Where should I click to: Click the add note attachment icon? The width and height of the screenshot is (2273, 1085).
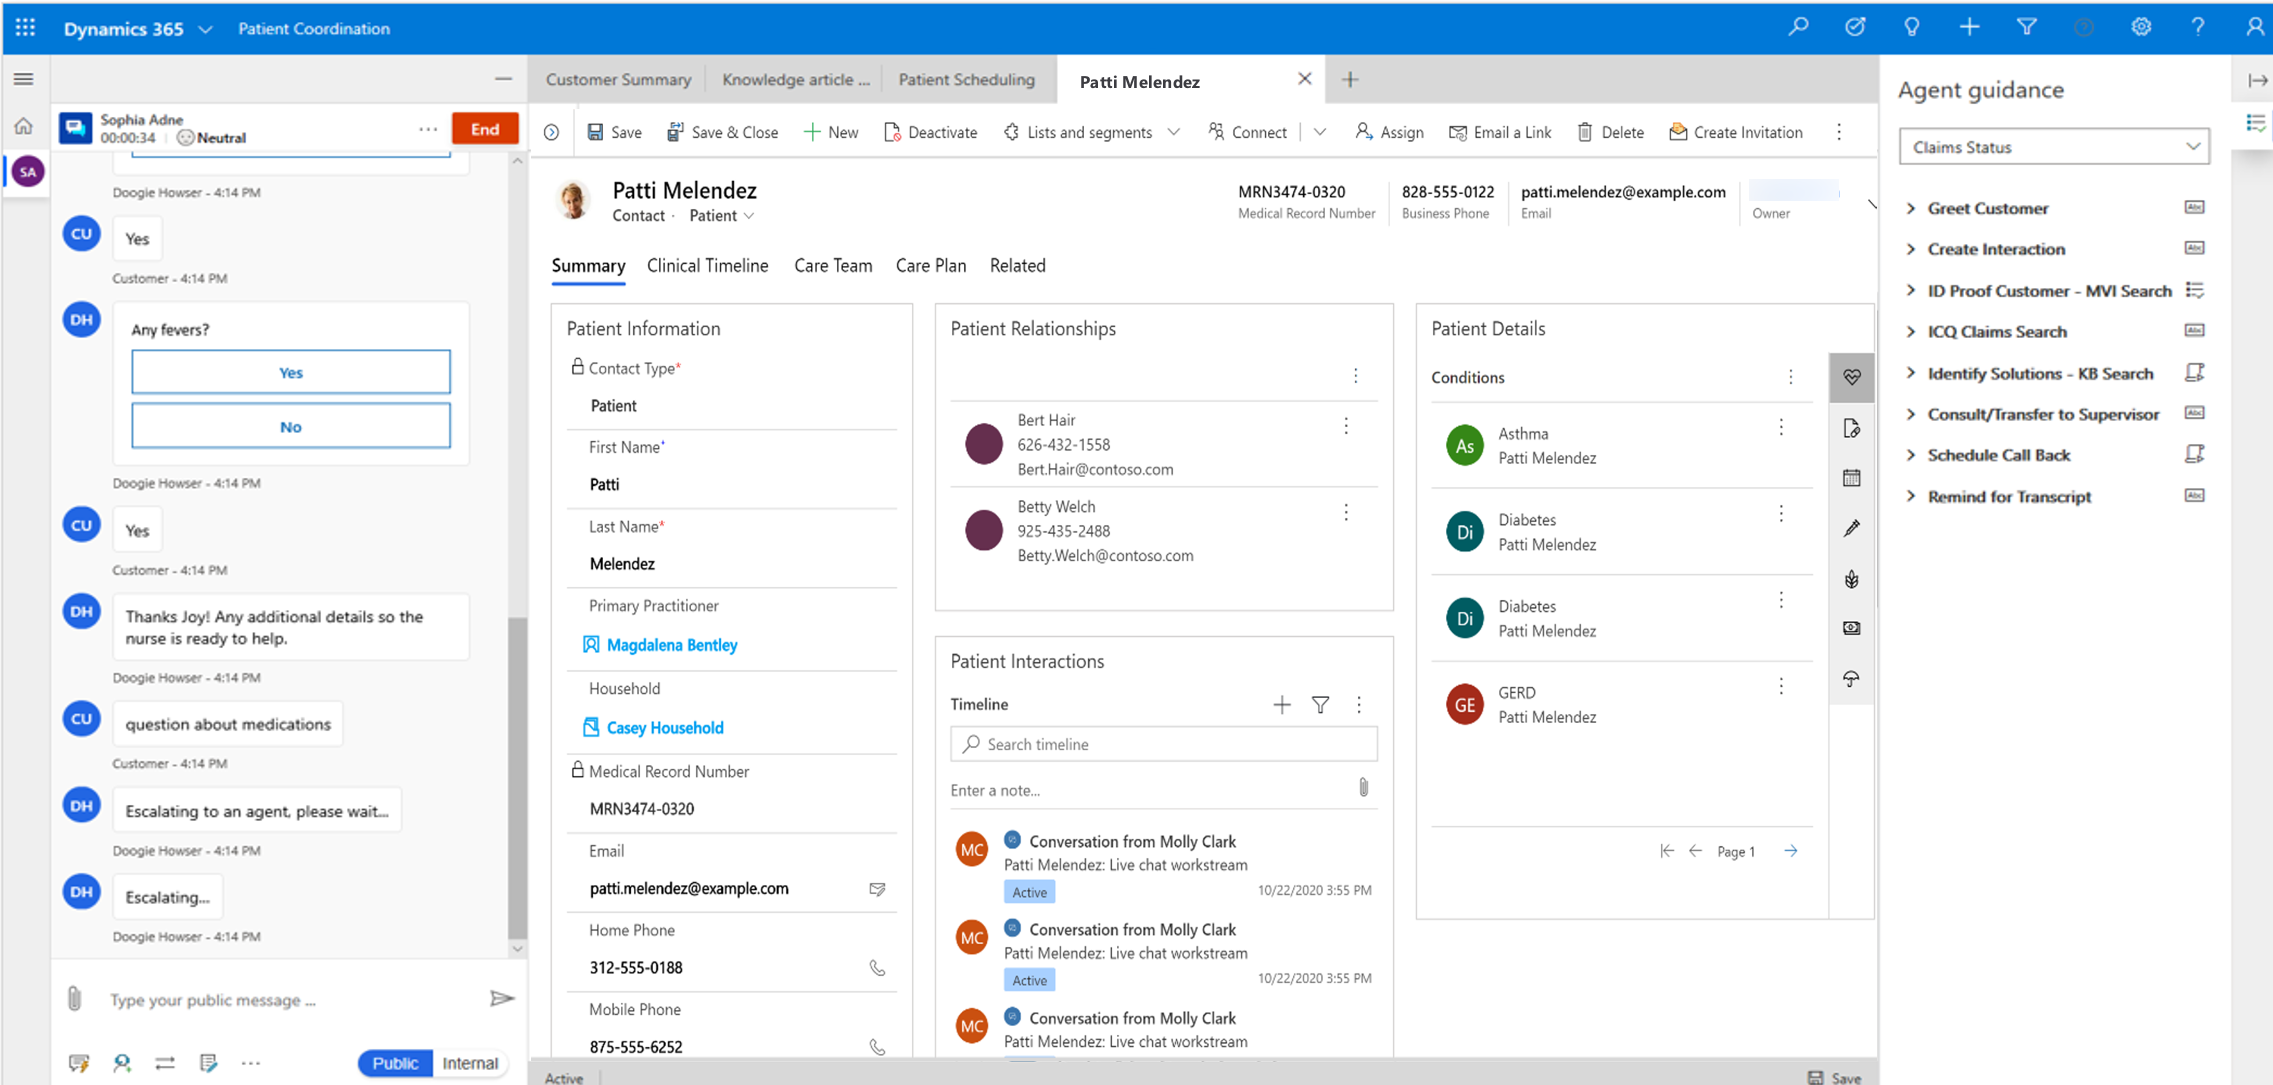pyautogui.click(x=1363, y=789)
